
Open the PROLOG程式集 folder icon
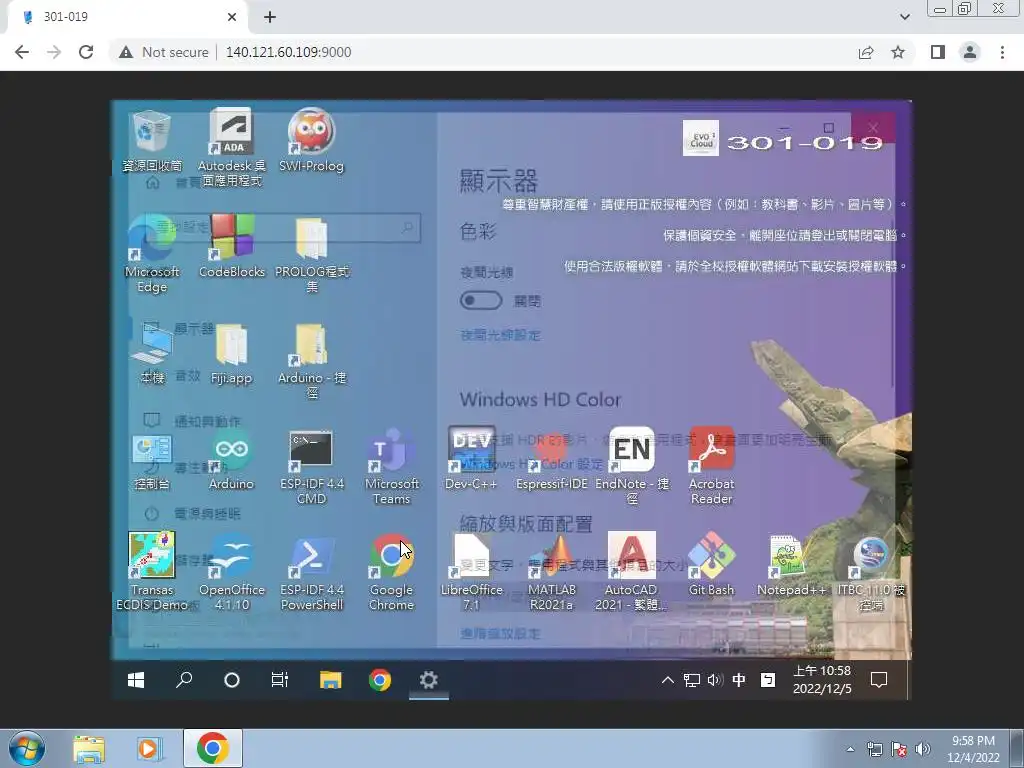(312, 253)
